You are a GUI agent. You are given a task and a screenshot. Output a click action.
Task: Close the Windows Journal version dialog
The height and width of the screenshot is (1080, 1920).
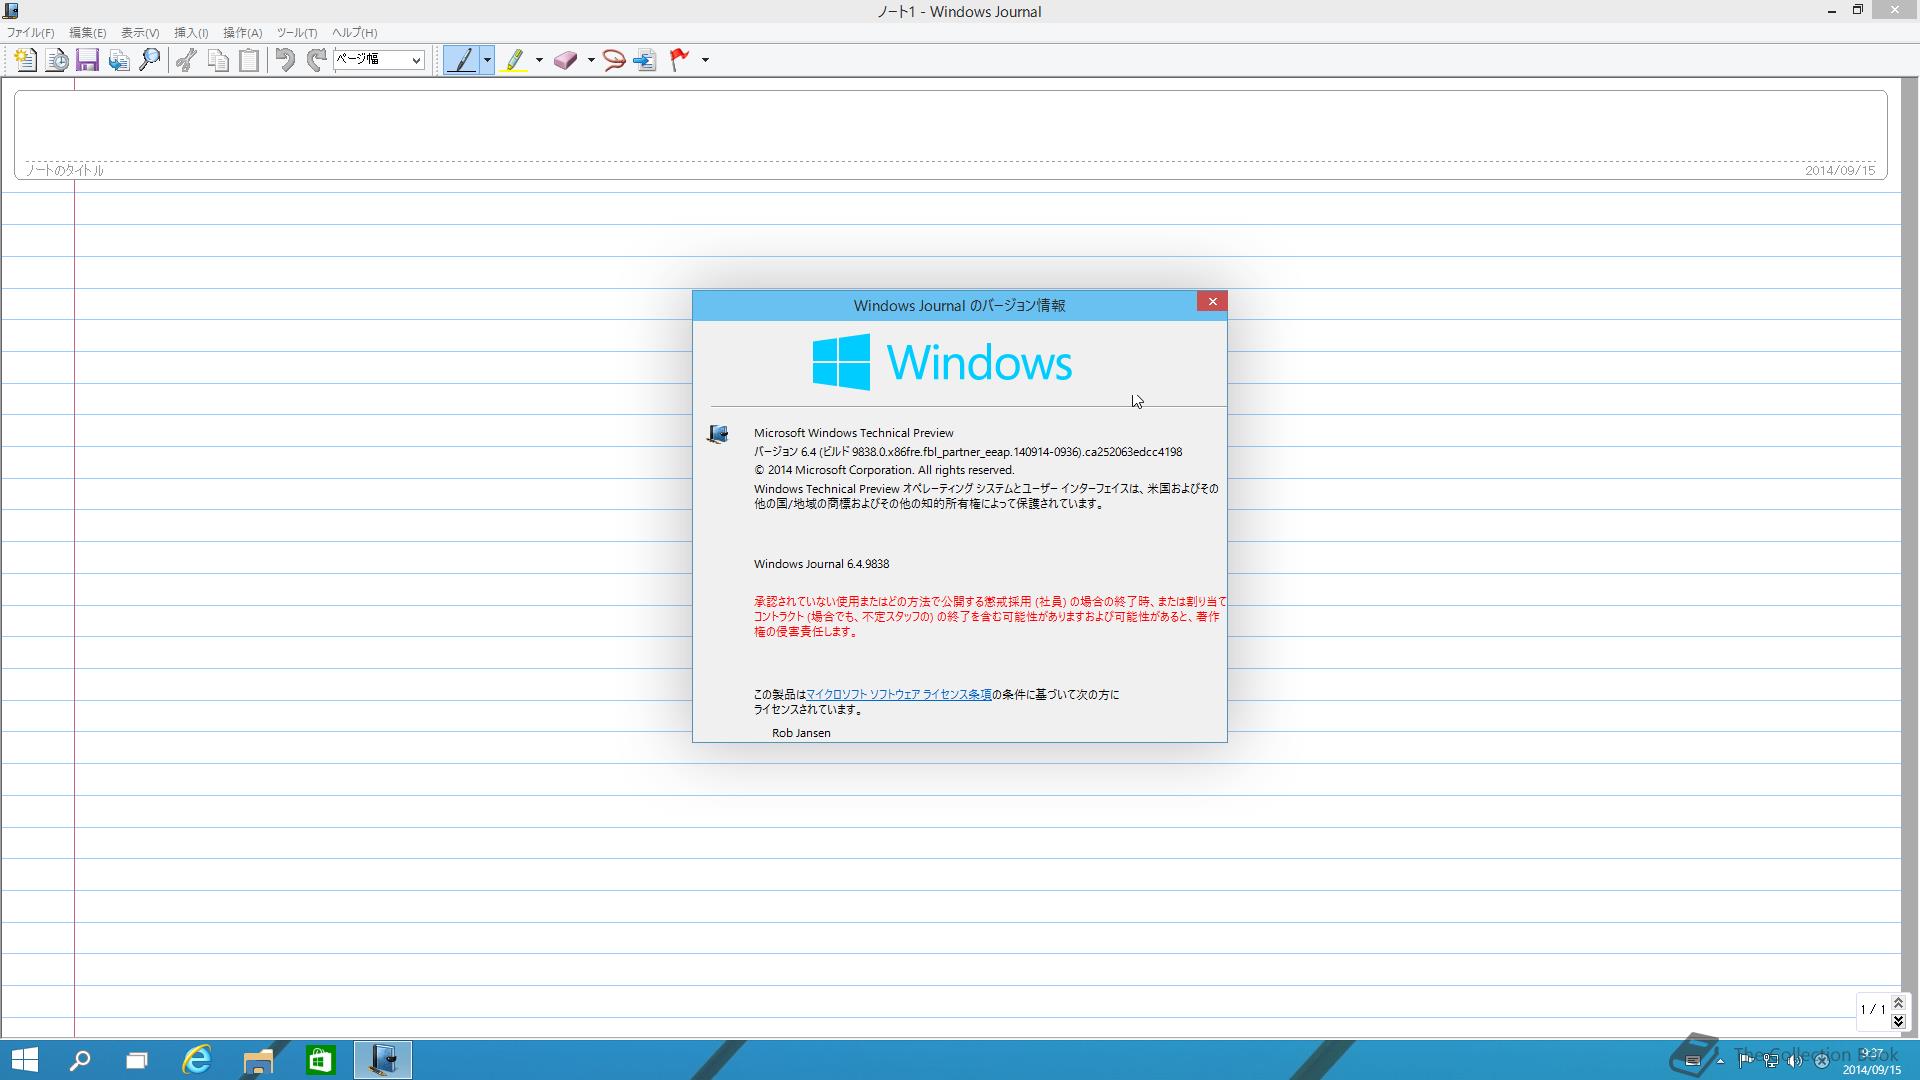tap(1212, 302)
